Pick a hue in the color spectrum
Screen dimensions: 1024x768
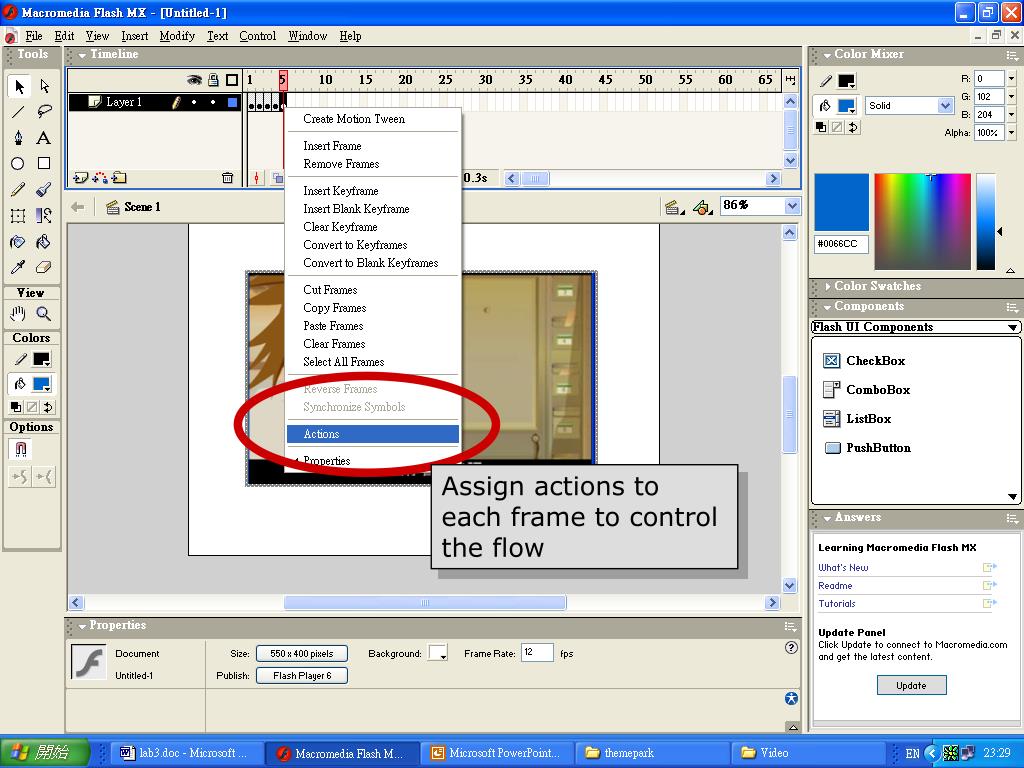tap(922, 221)
